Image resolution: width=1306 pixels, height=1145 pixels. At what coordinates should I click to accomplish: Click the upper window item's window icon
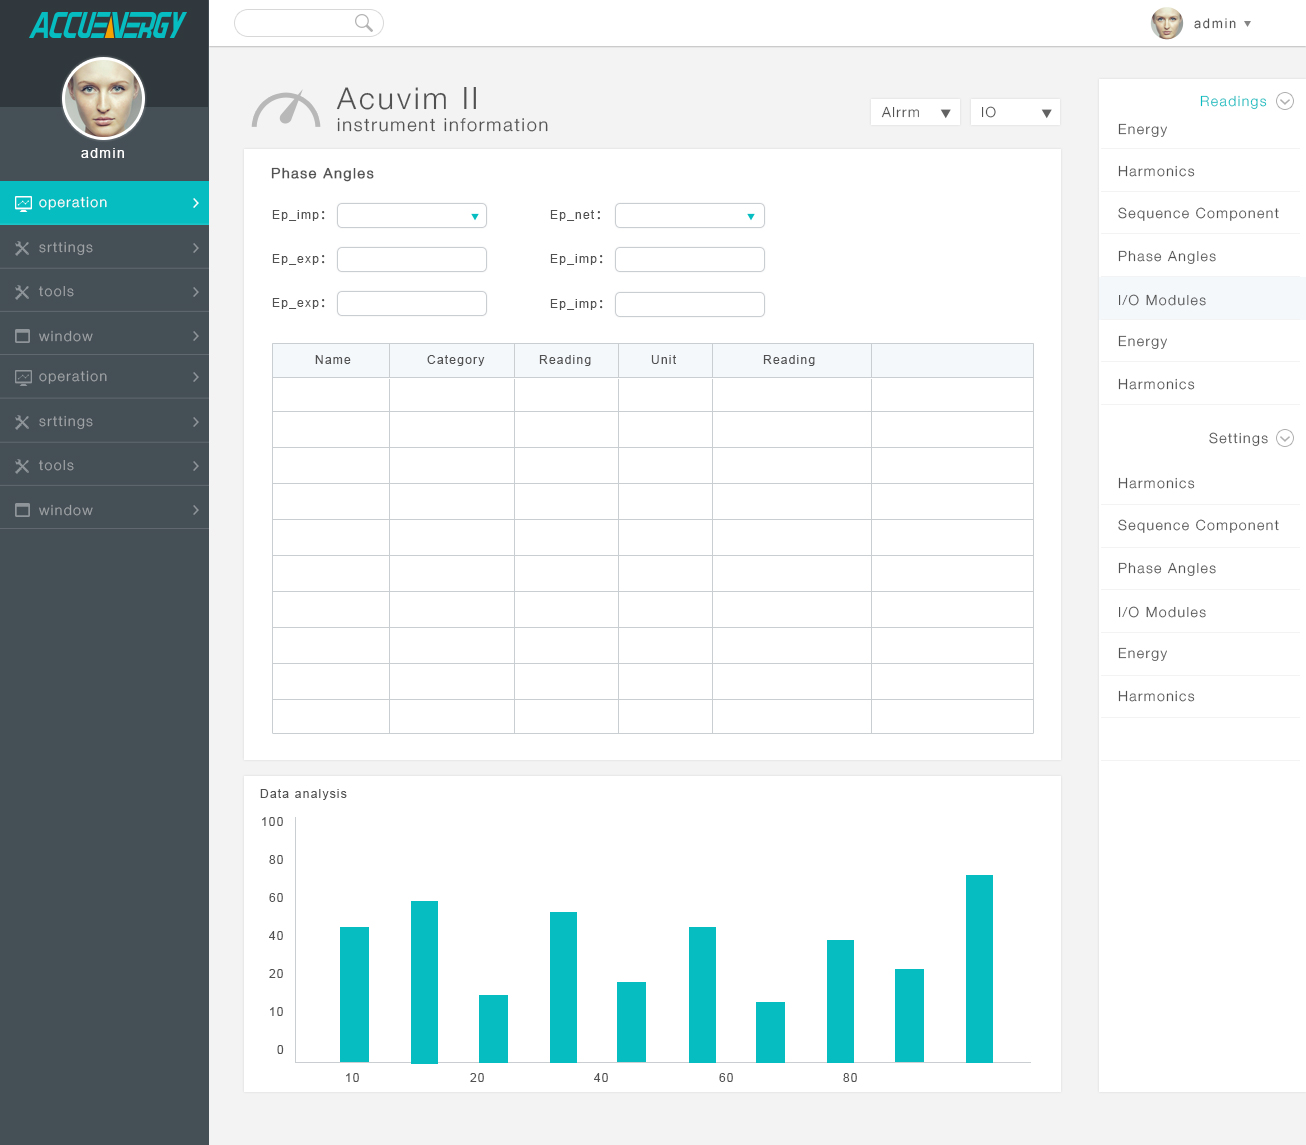click(x=22, y=336)
